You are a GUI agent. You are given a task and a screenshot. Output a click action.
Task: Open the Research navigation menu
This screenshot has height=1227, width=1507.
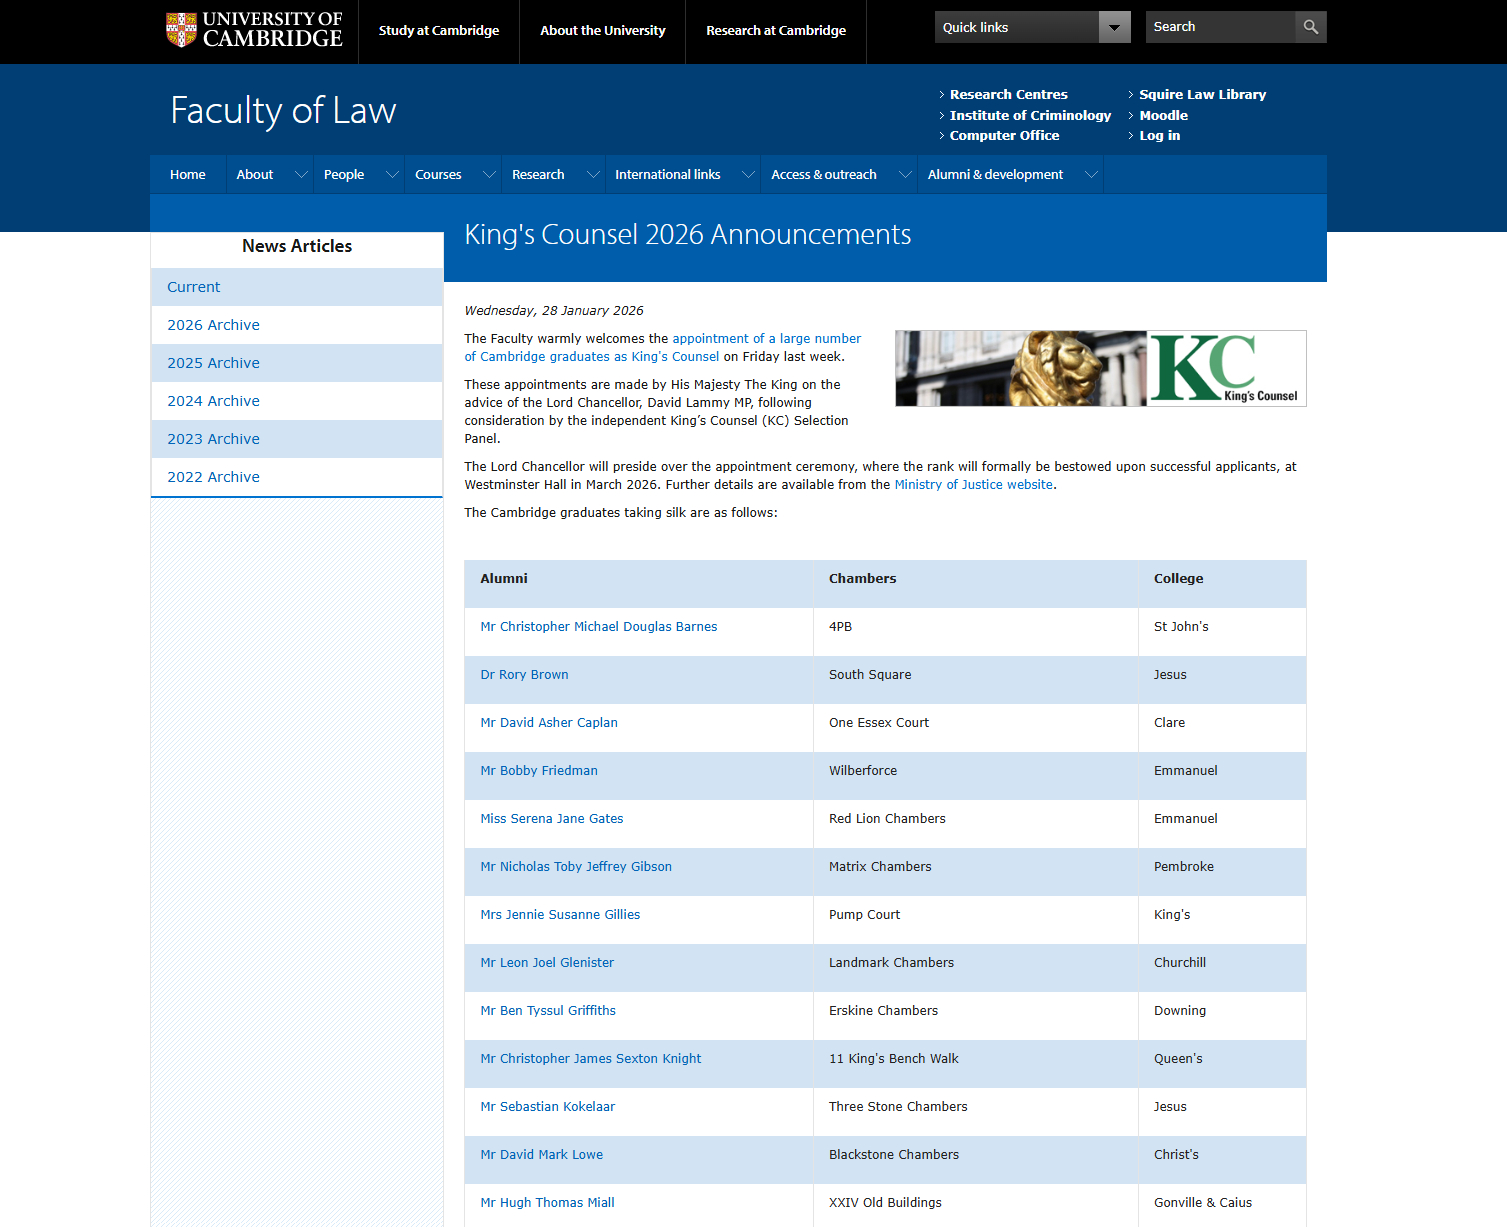(x=538, y=175)
